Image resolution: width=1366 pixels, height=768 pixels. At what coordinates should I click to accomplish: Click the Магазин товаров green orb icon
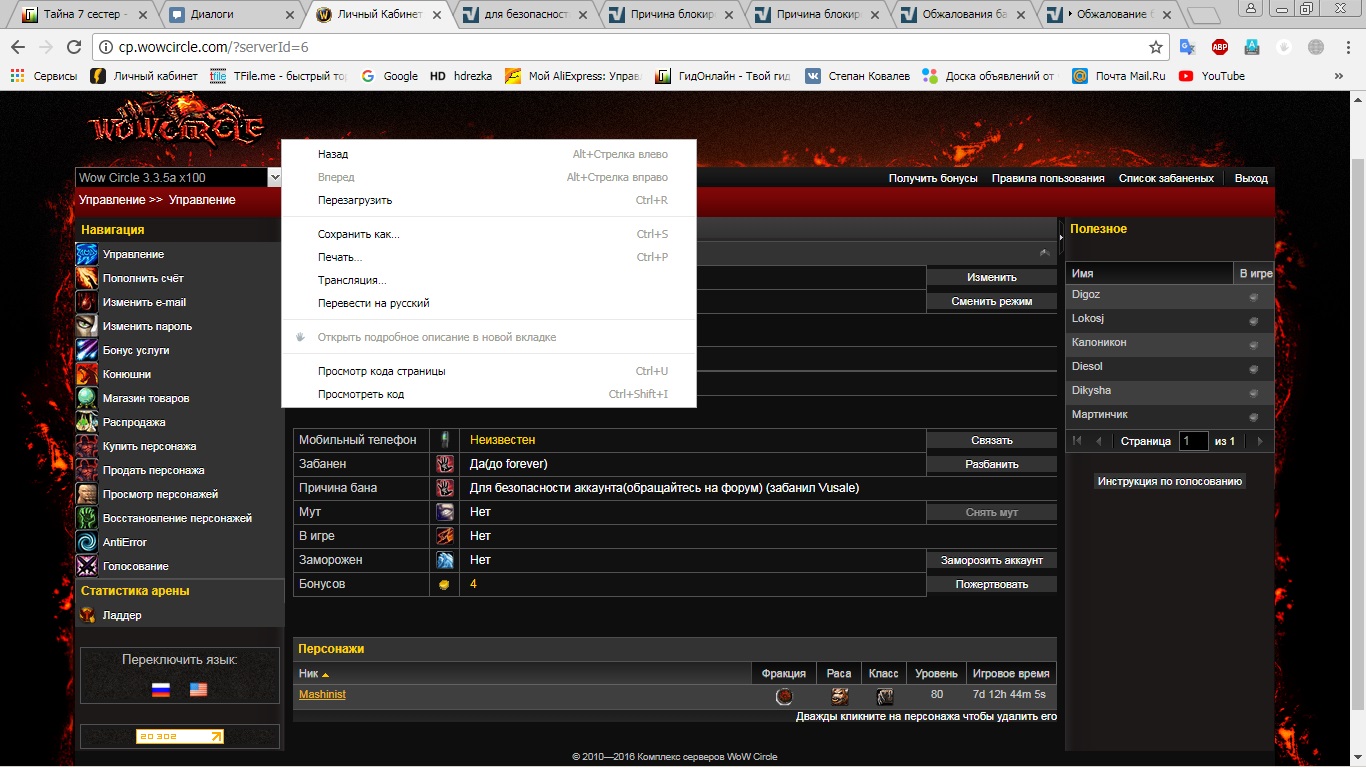tap(87, 398)
